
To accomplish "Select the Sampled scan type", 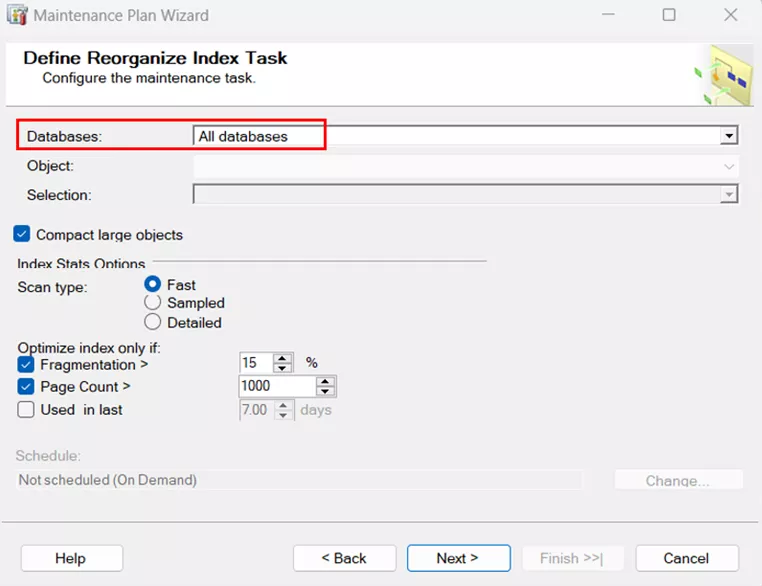I will pos(153,302).
